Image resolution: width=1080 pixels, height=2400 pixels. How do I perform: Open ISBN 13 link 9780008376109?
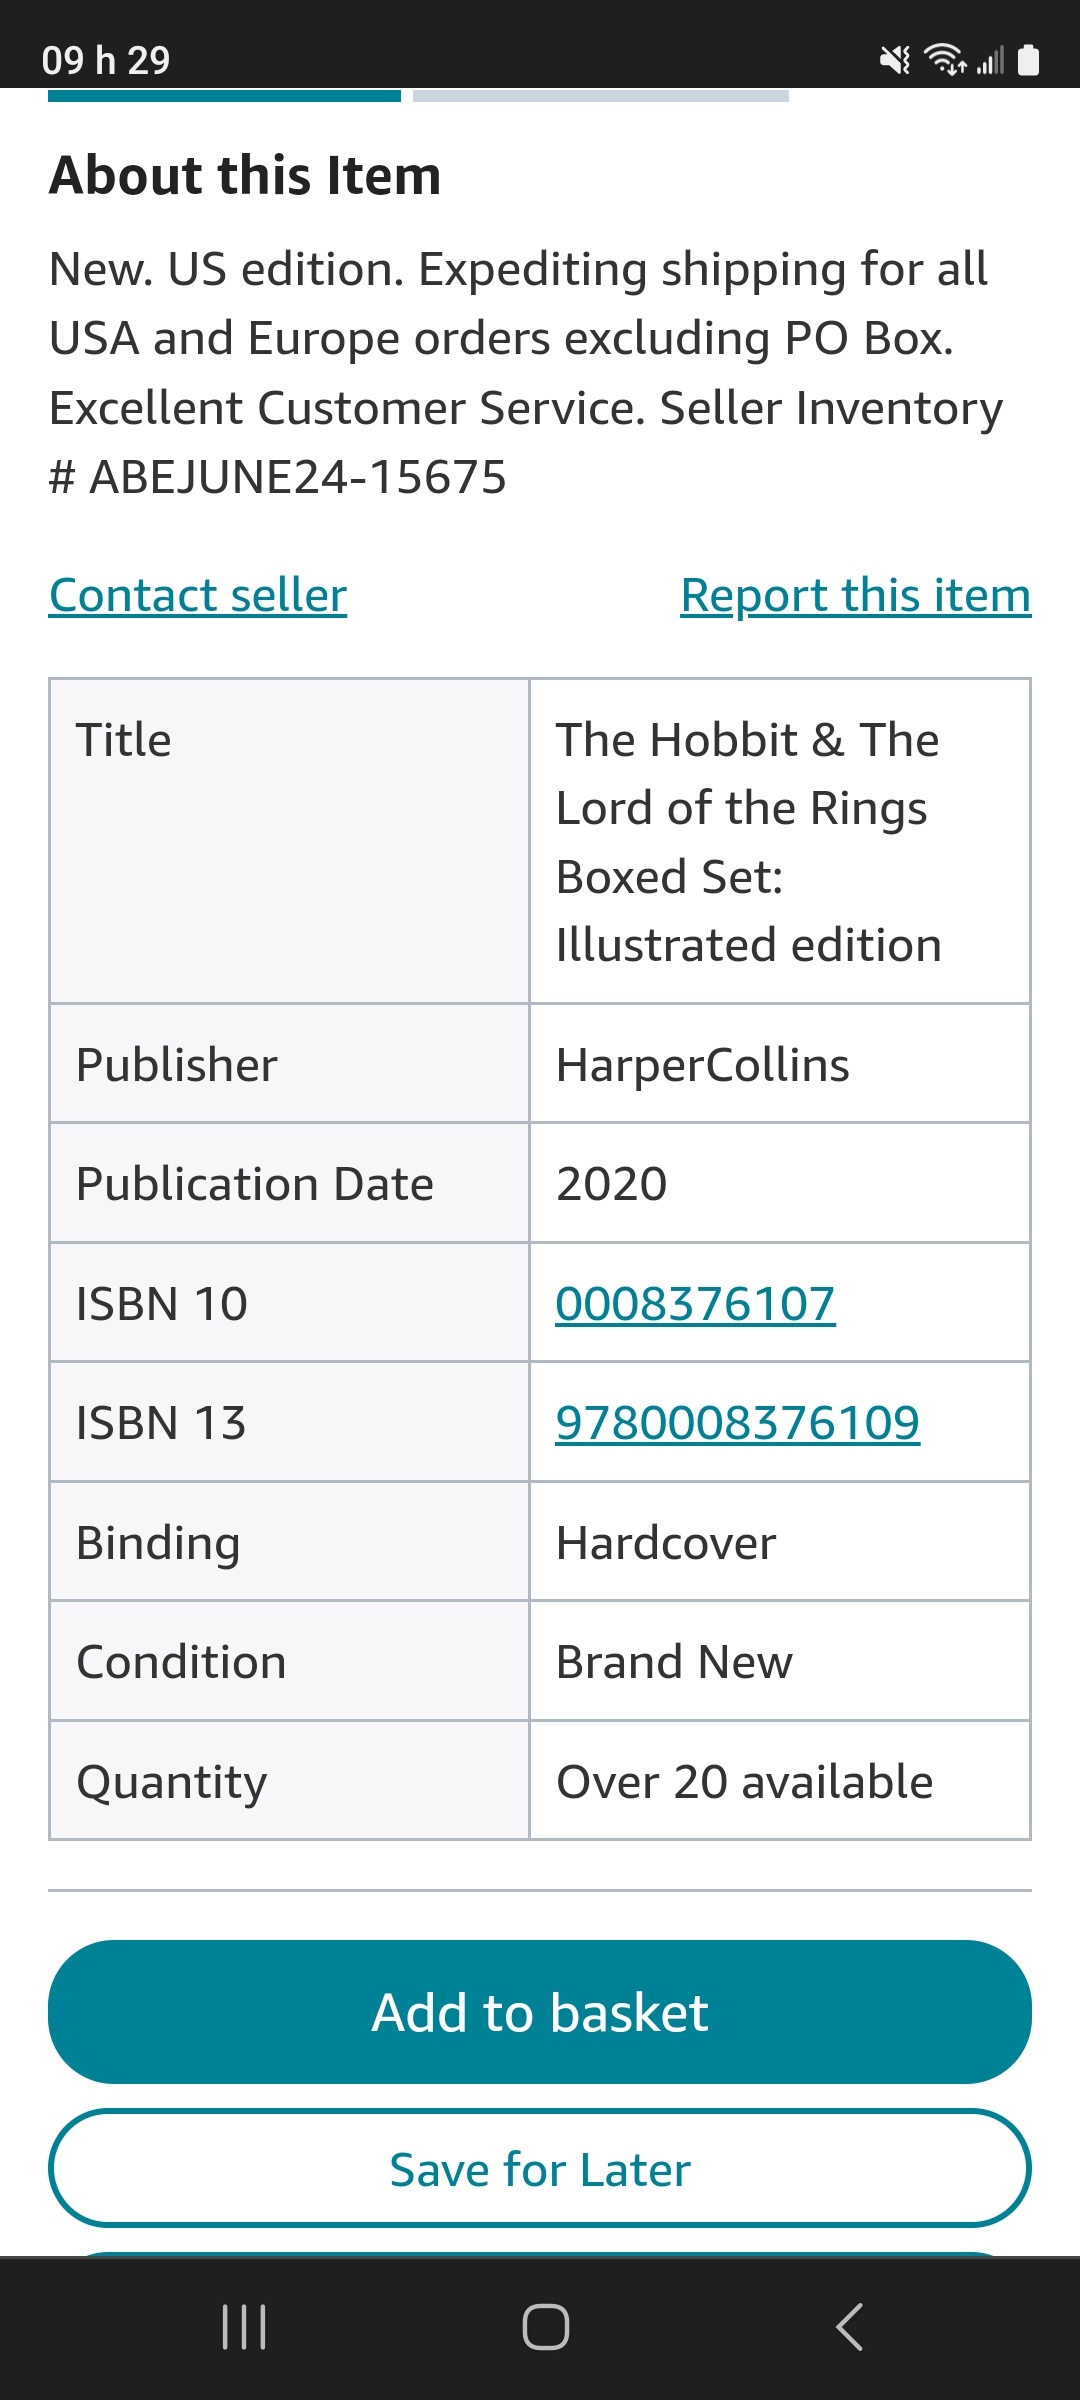coord(737,1423)
